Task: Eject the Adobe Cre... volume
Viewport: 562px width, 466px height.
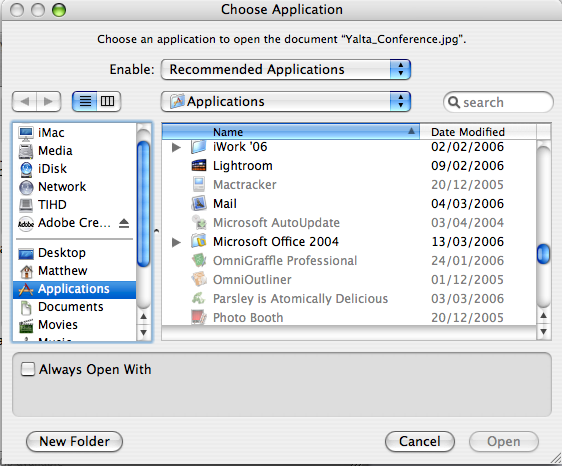Action: coord(124,223)
